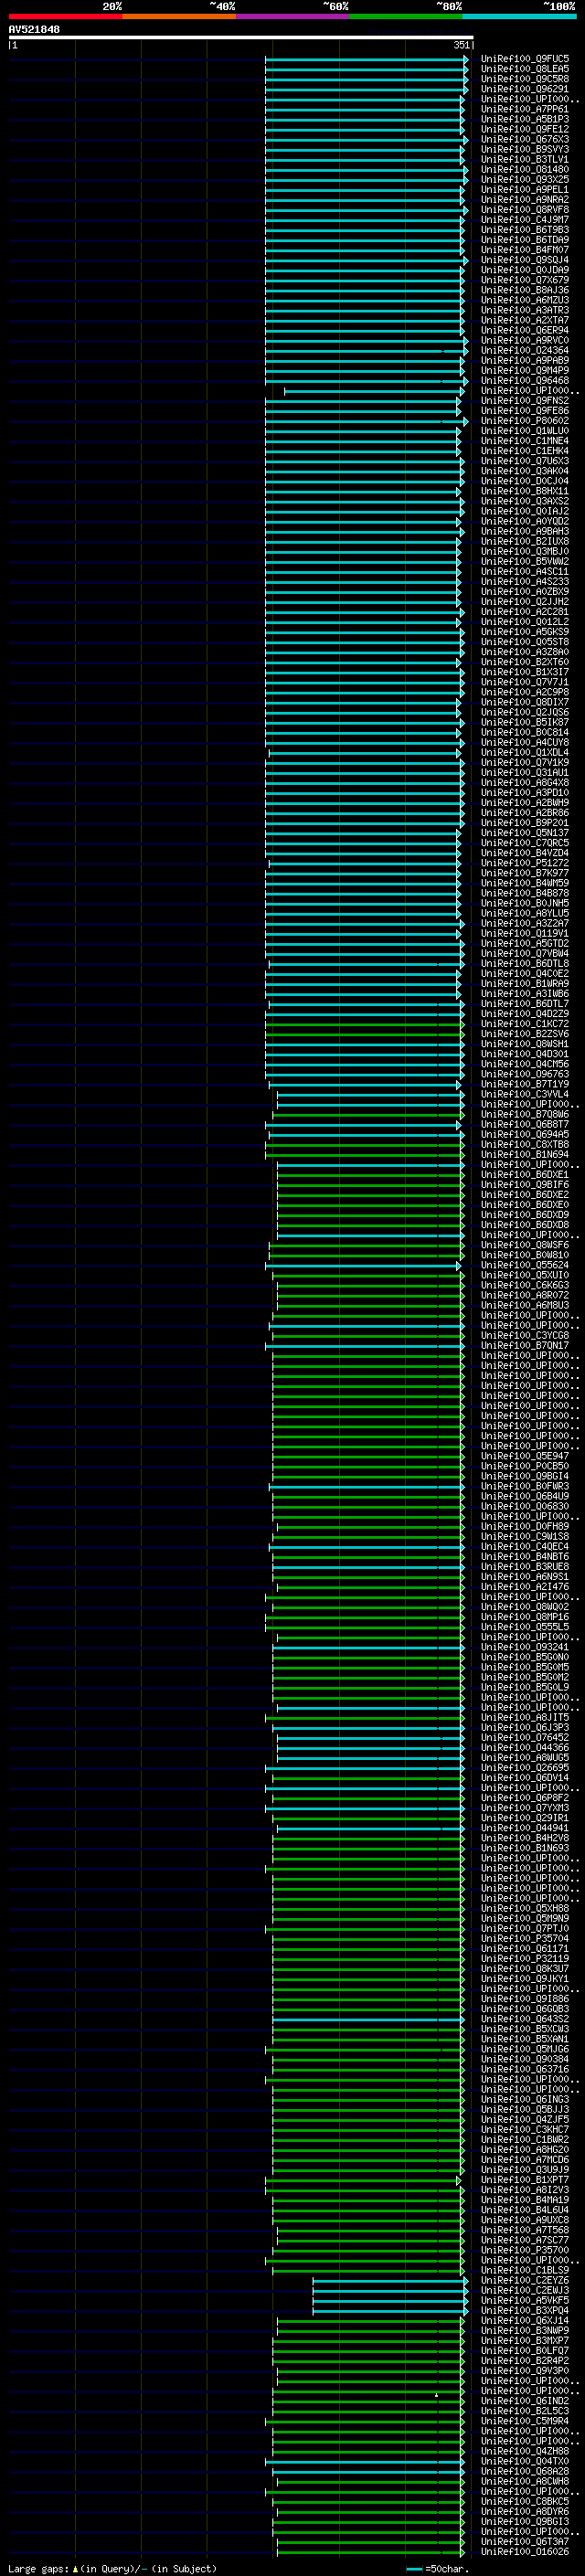Select the UniRef100_C2EWJ3 label
The width and height of the screenshot is (585, 2576).
point(525,2290)
